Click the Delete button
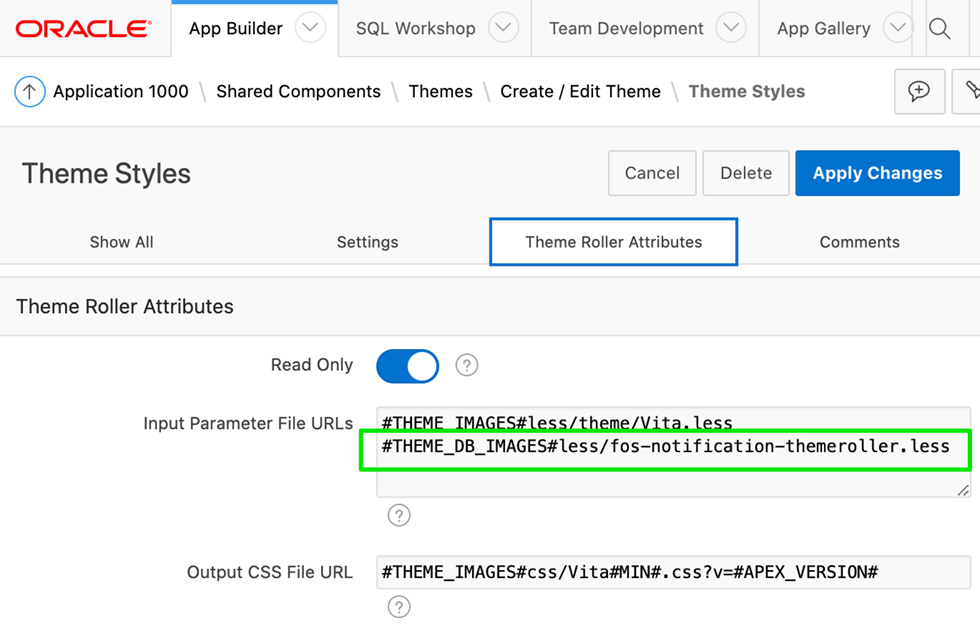The image size is (980, 631). click(745, 172)
